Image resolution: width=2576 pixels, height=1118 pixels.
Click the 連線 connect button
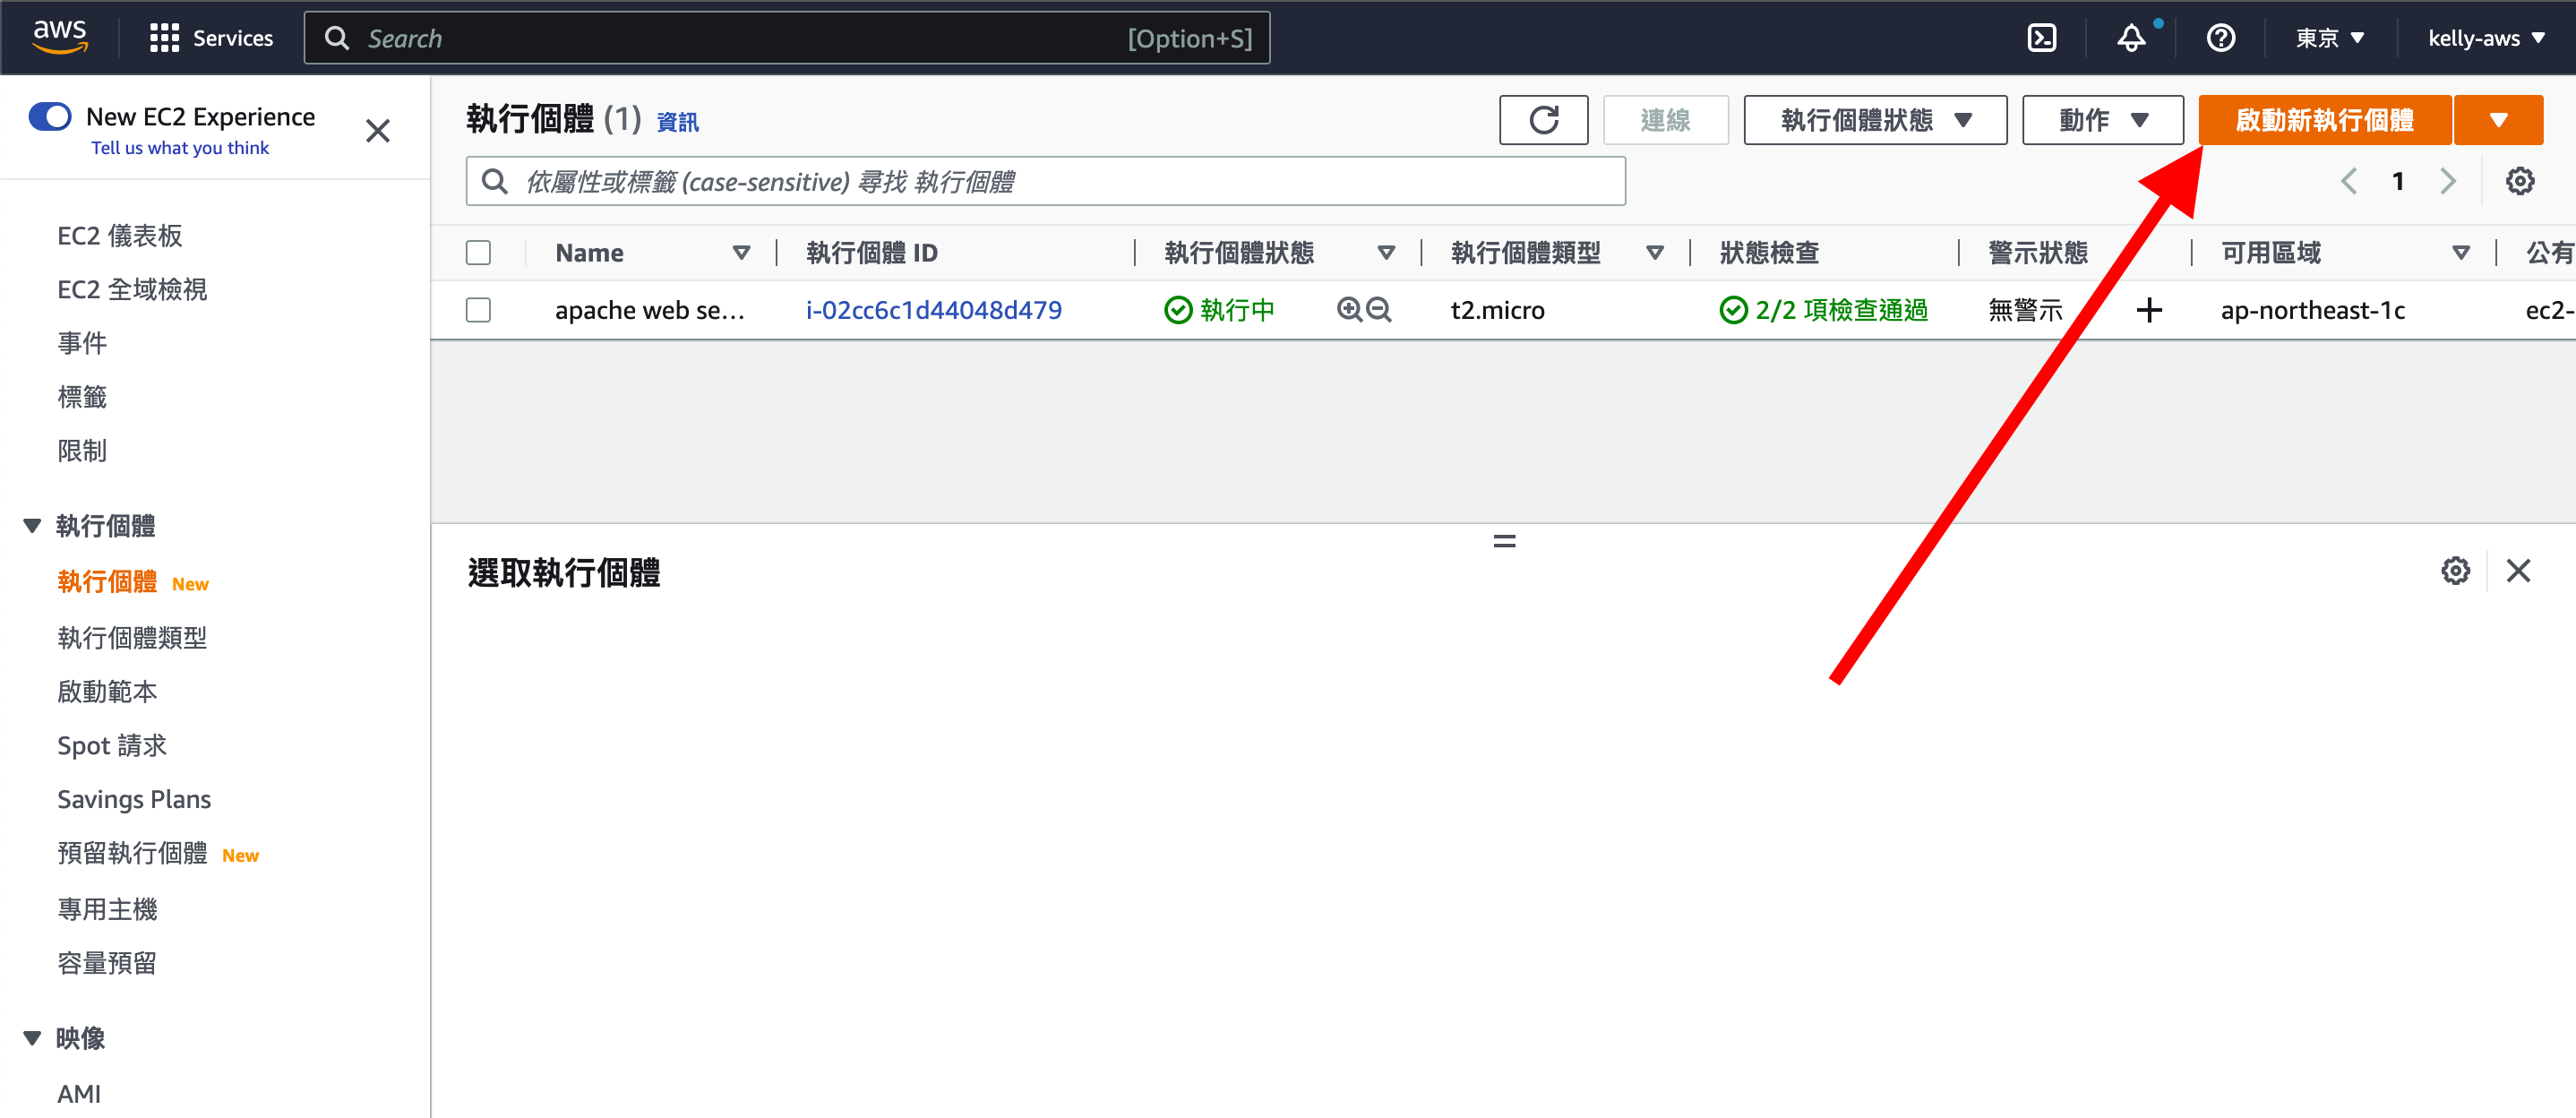point(1665,120)
